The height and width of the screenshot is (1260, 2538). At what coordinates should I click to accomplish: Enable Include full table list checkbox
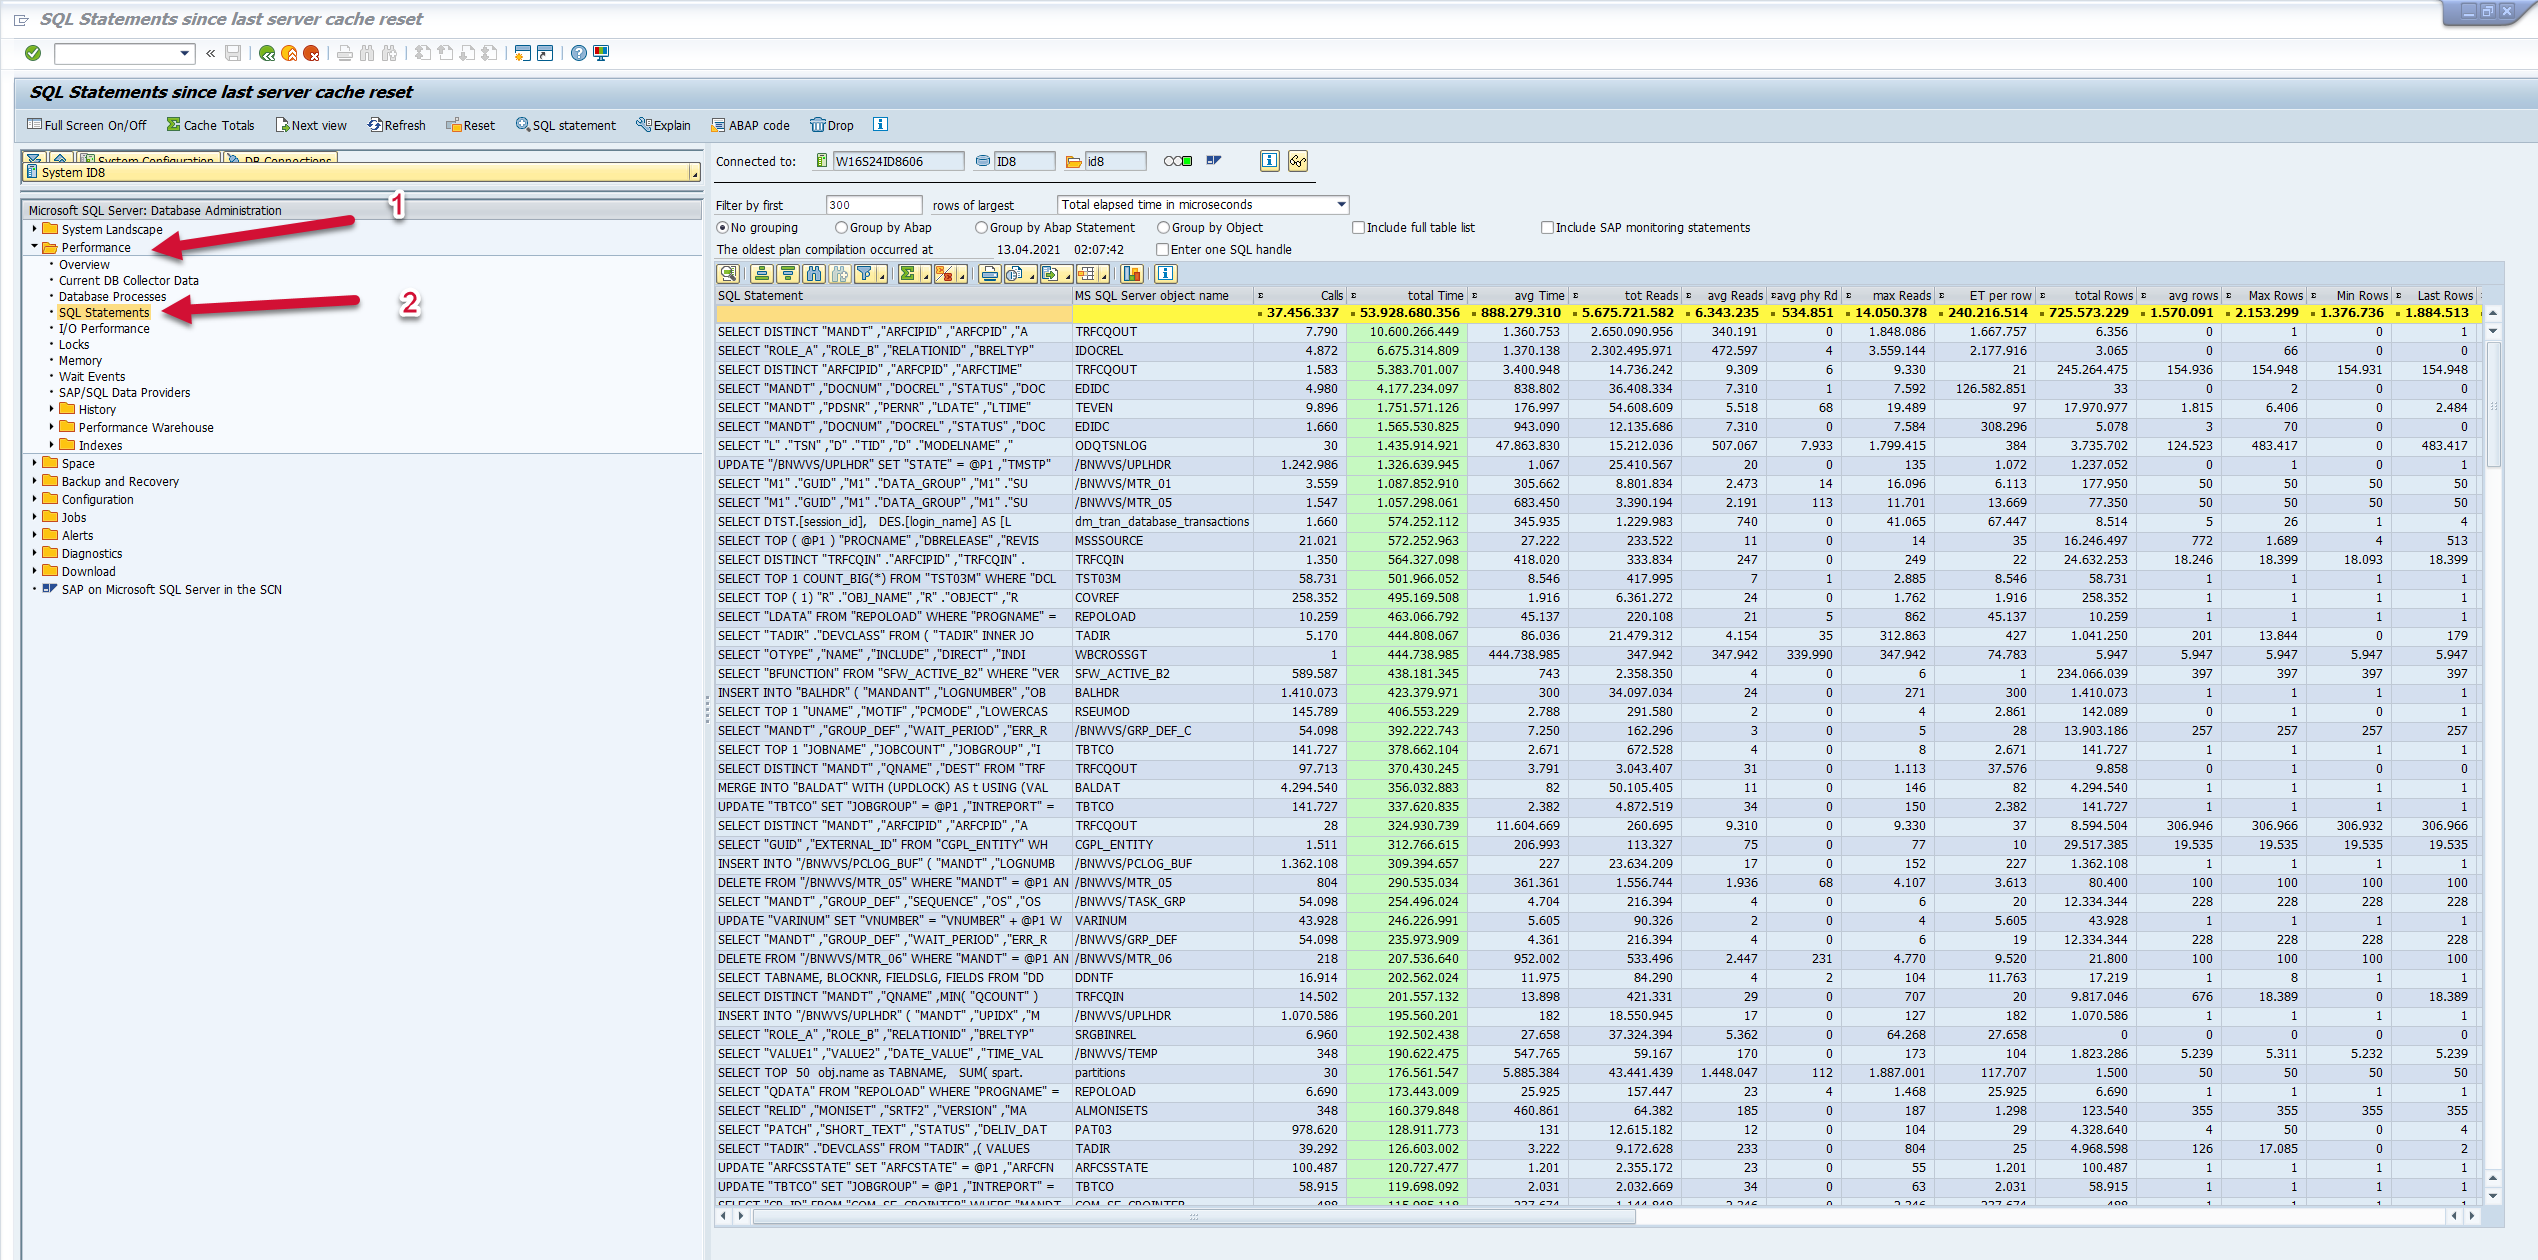click(1358, 228)
